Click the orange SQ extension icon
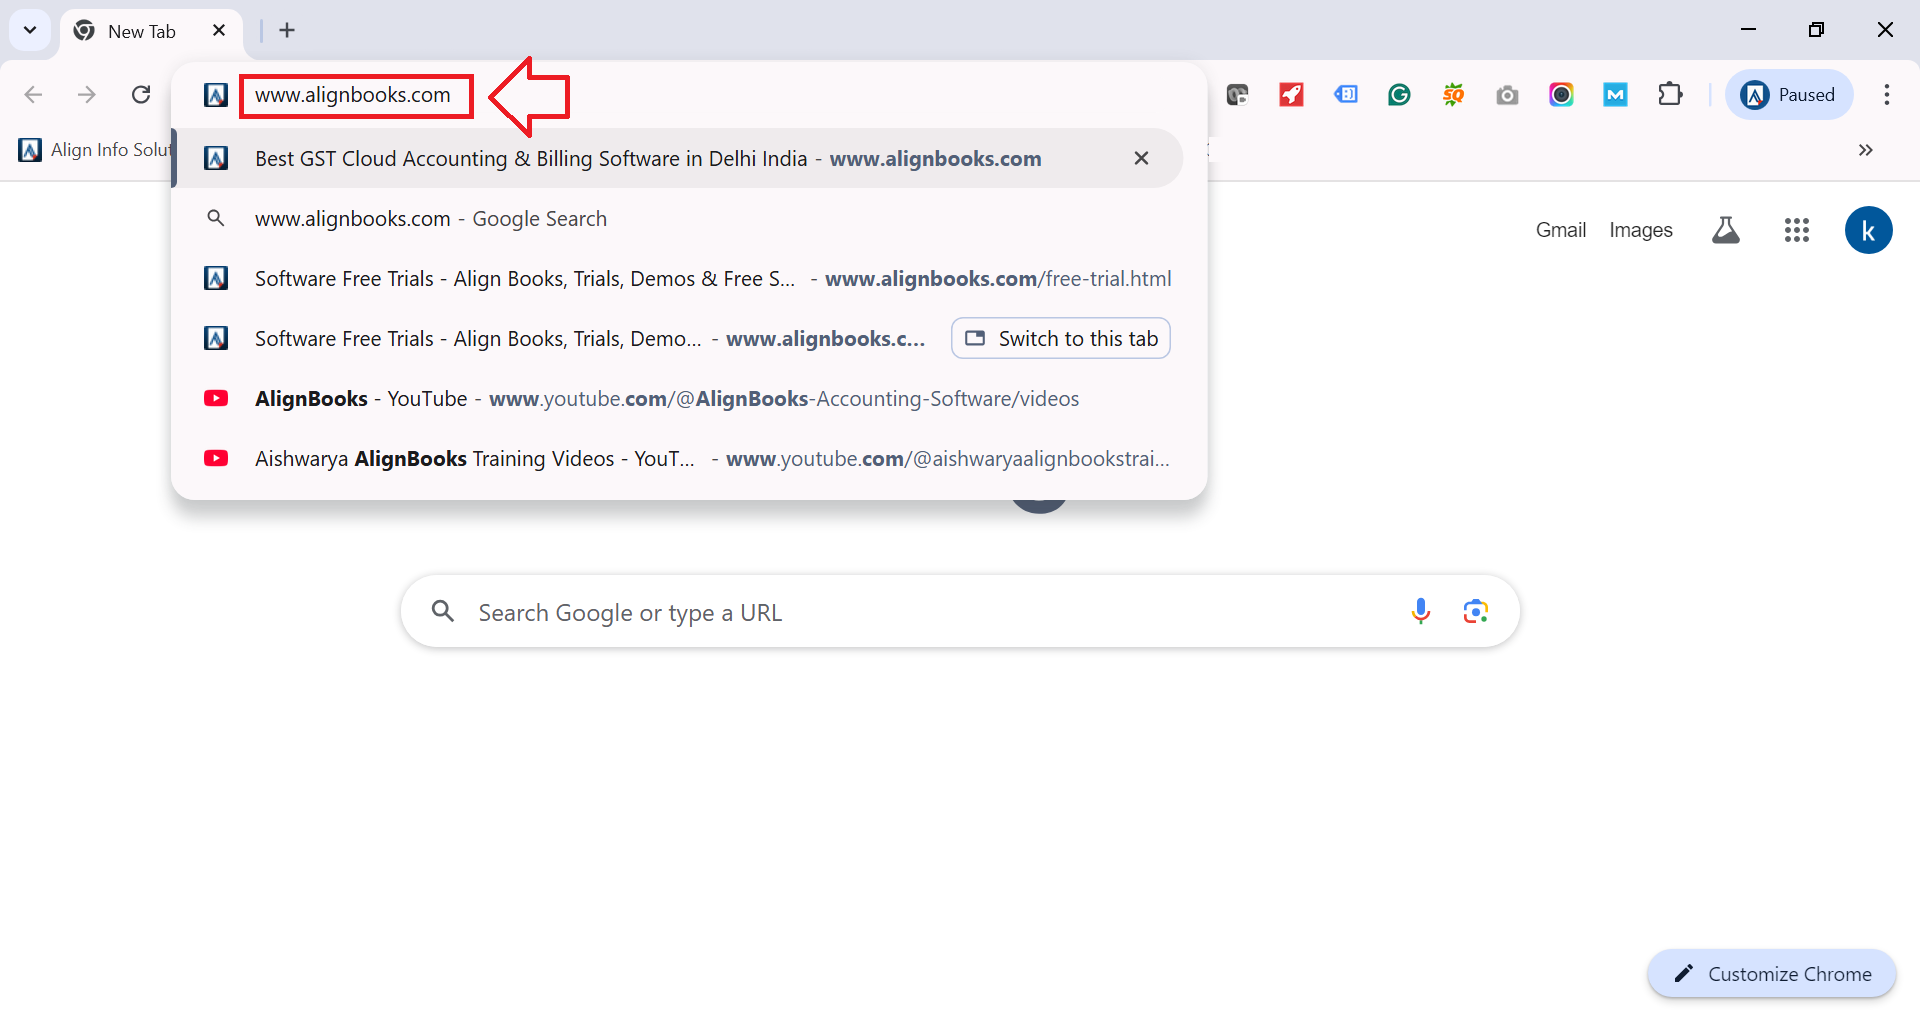 (x=1454, y=95)
